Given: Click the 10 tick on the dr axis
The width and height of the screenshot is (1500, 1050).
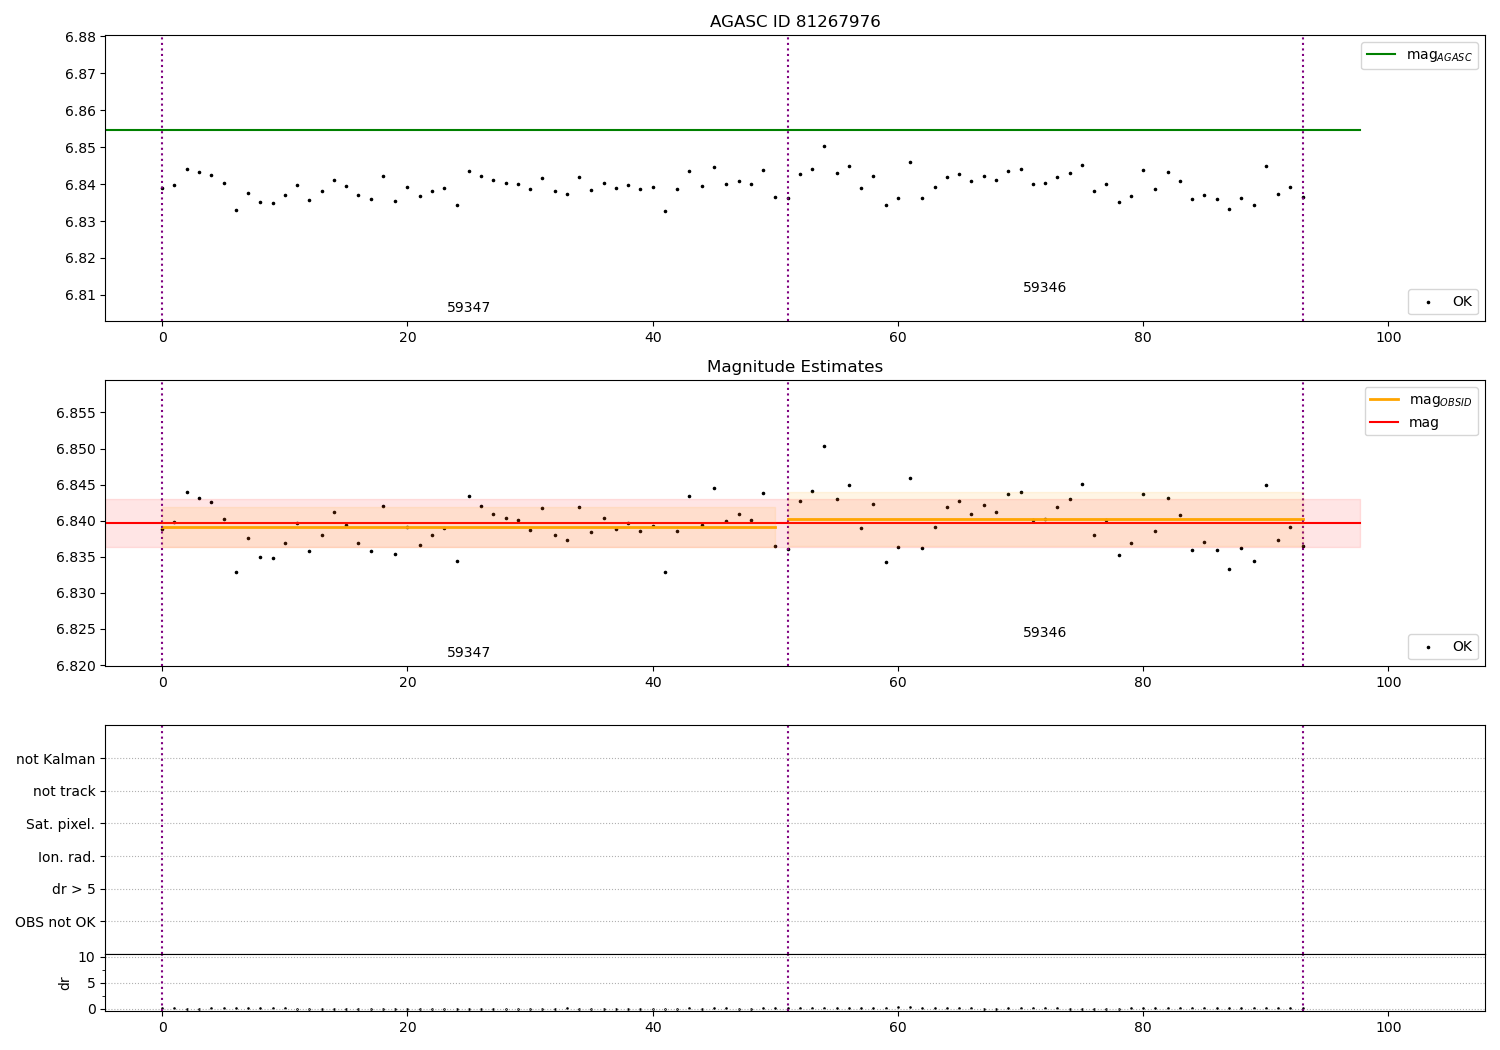Looking at the screenshot, I should 86,957.
